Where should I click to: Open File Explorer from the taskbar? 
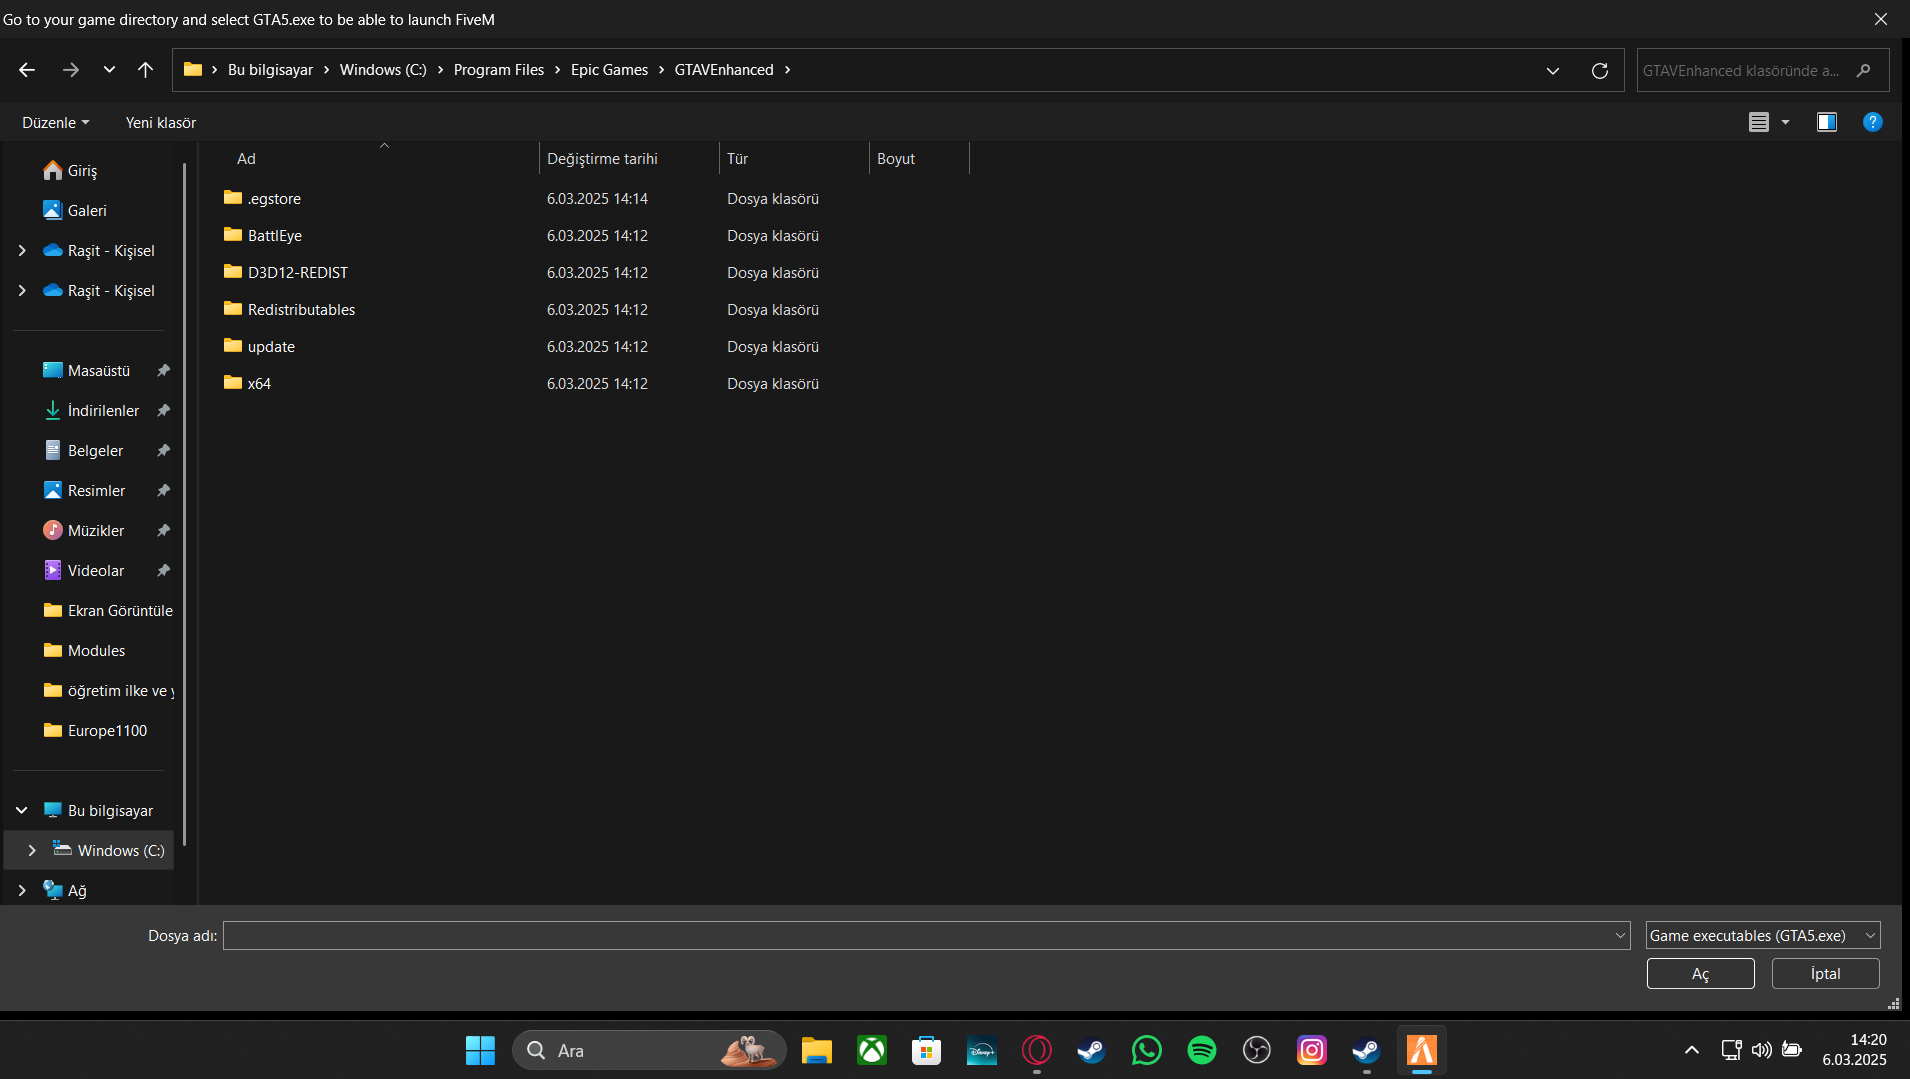tap(817, 1050)
